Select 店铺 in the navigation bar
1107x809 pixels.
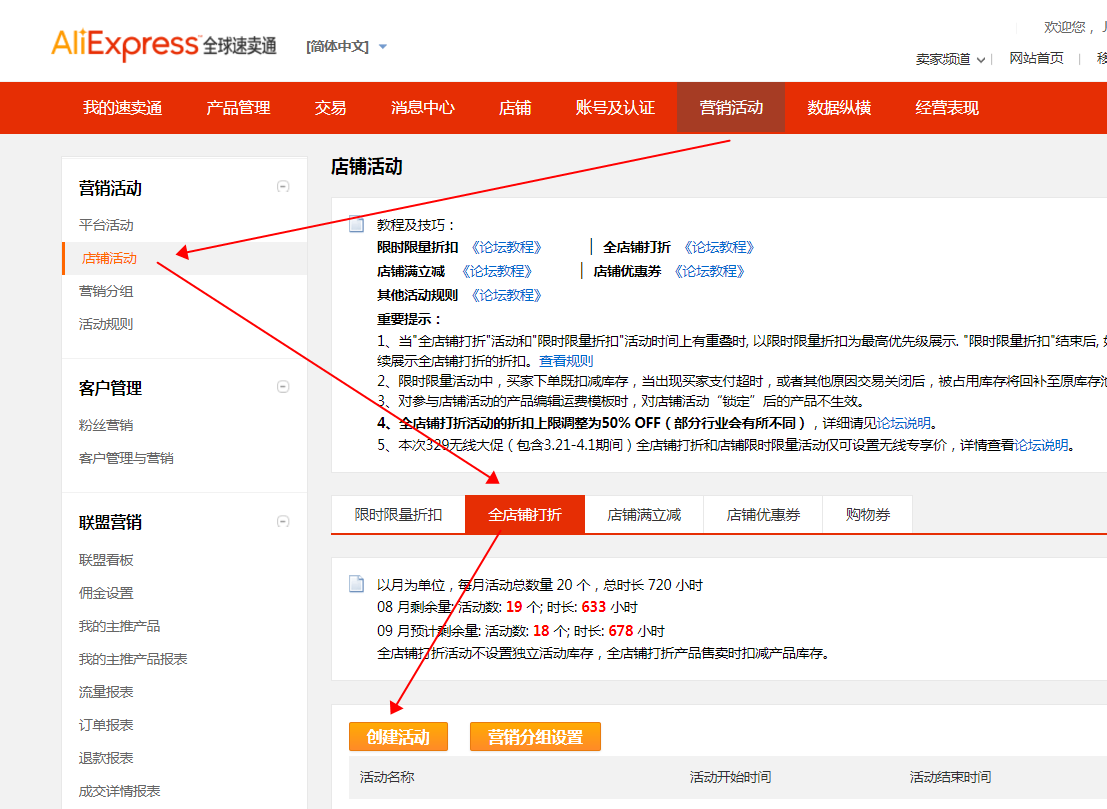(x=515, y=108)
